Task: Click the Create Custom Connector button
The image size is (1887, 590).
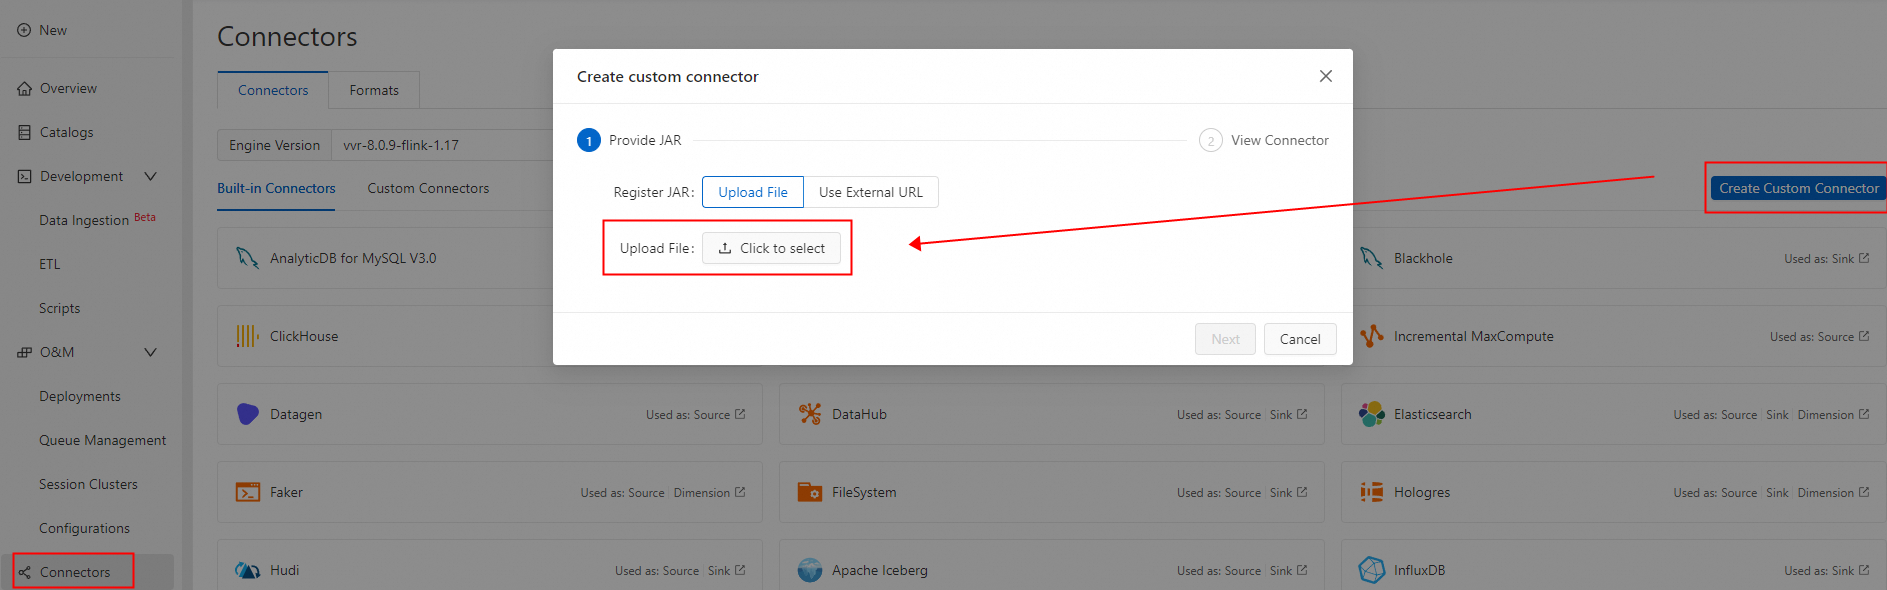Action: click(1799, 188)
